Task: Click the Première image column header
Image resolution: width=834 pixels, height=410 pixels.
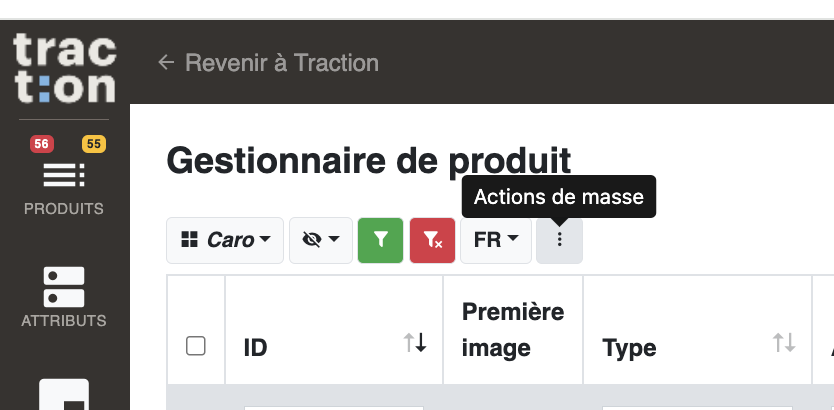Action: pyautogui.click(x=513, y=330)
